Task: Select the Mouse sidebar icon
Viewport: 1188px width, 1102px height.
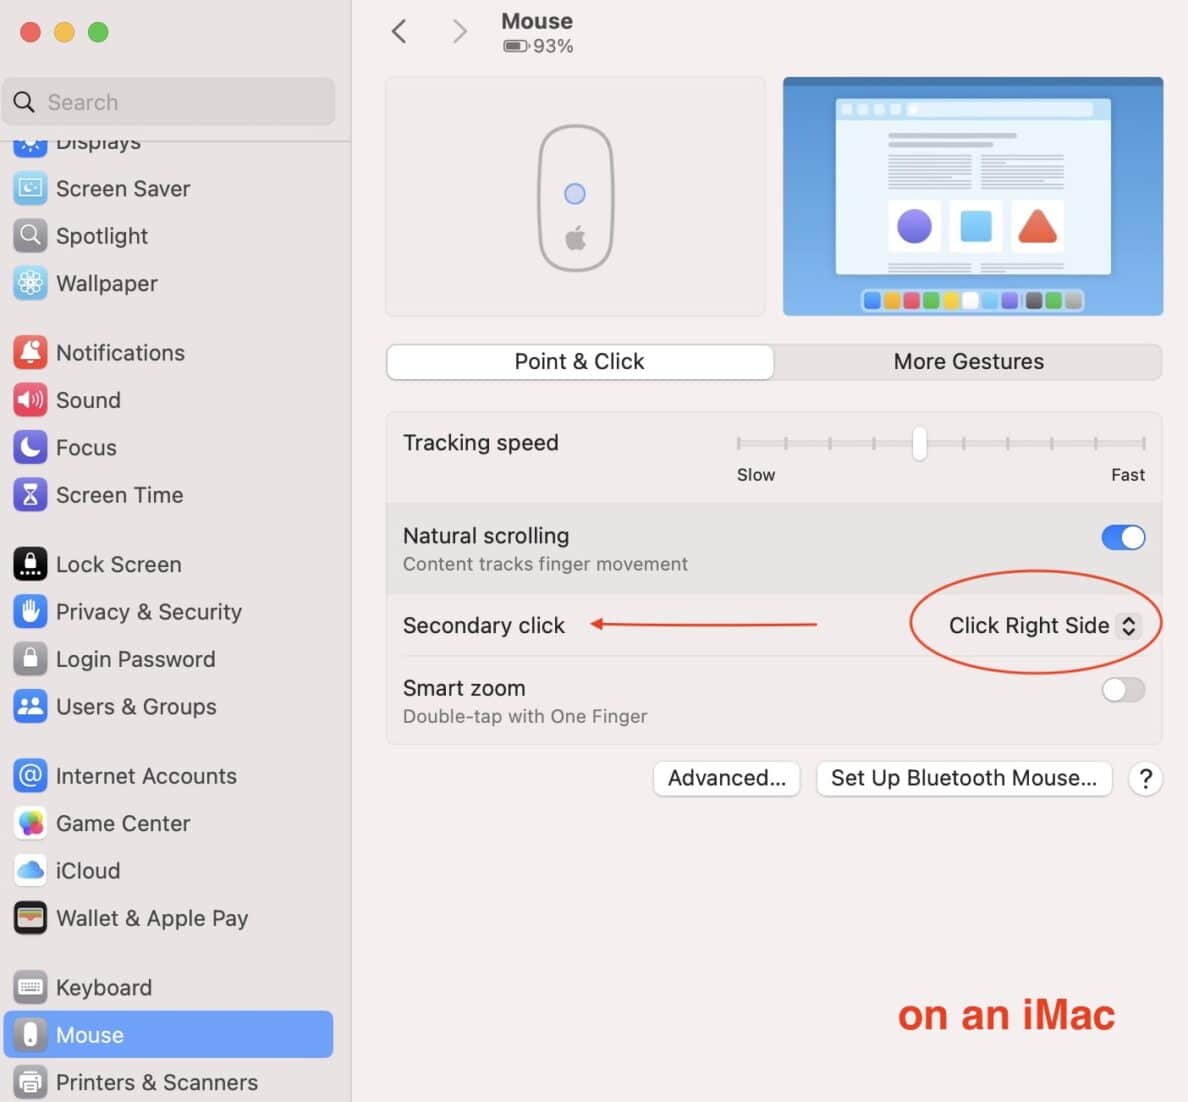Action: click(x=30, y=1035)
